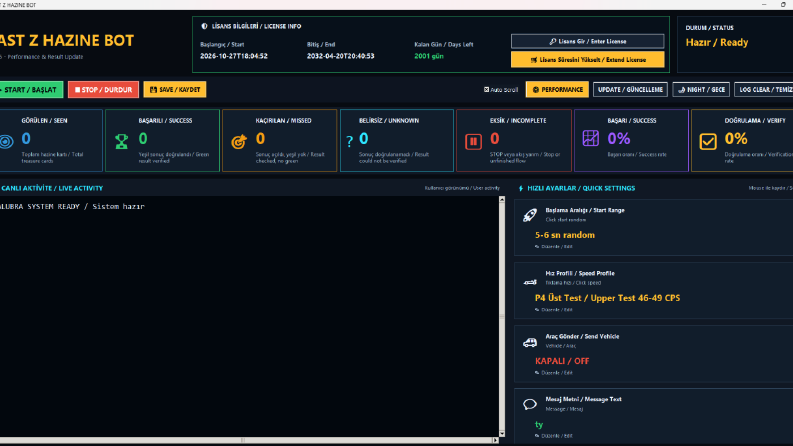Screen dimensions: 793x446
Task: Toggle the Auto Scroll checkbox
Action: point(487,90)
